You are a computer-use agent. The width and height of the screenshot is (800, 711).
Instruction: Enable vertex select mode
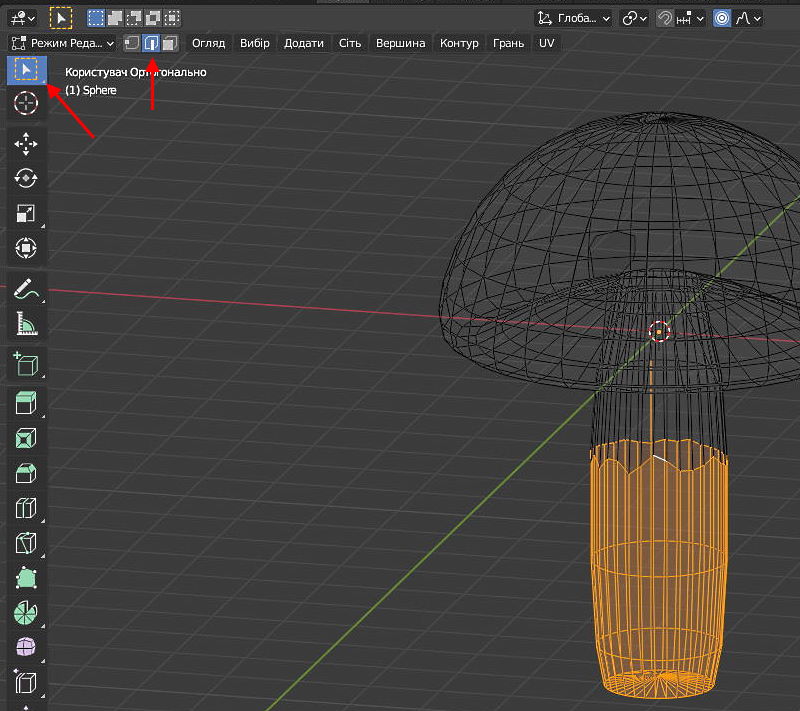point(132,43)
